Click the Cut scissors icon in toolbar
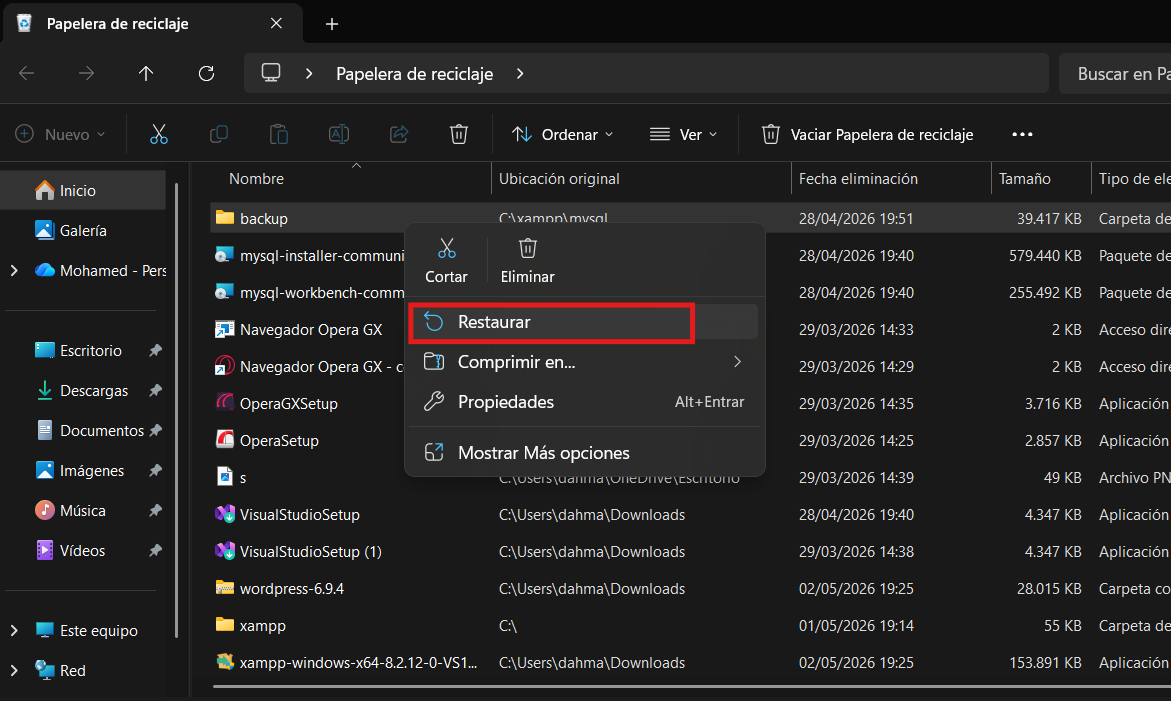 (158, 134)
